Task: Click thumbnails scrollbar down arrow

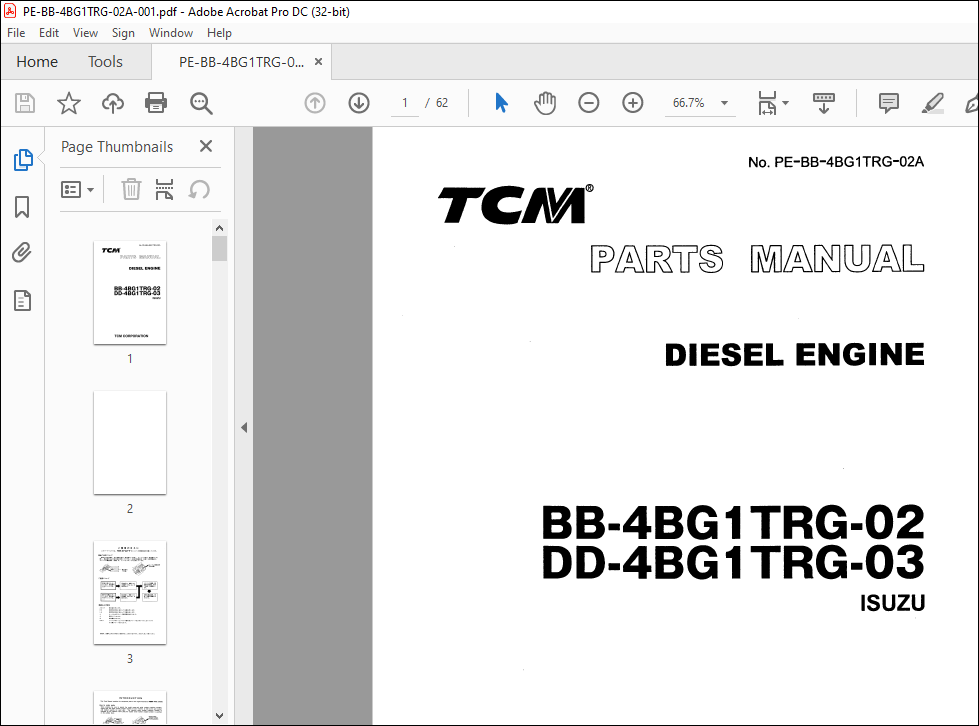Action: [219, 716]
